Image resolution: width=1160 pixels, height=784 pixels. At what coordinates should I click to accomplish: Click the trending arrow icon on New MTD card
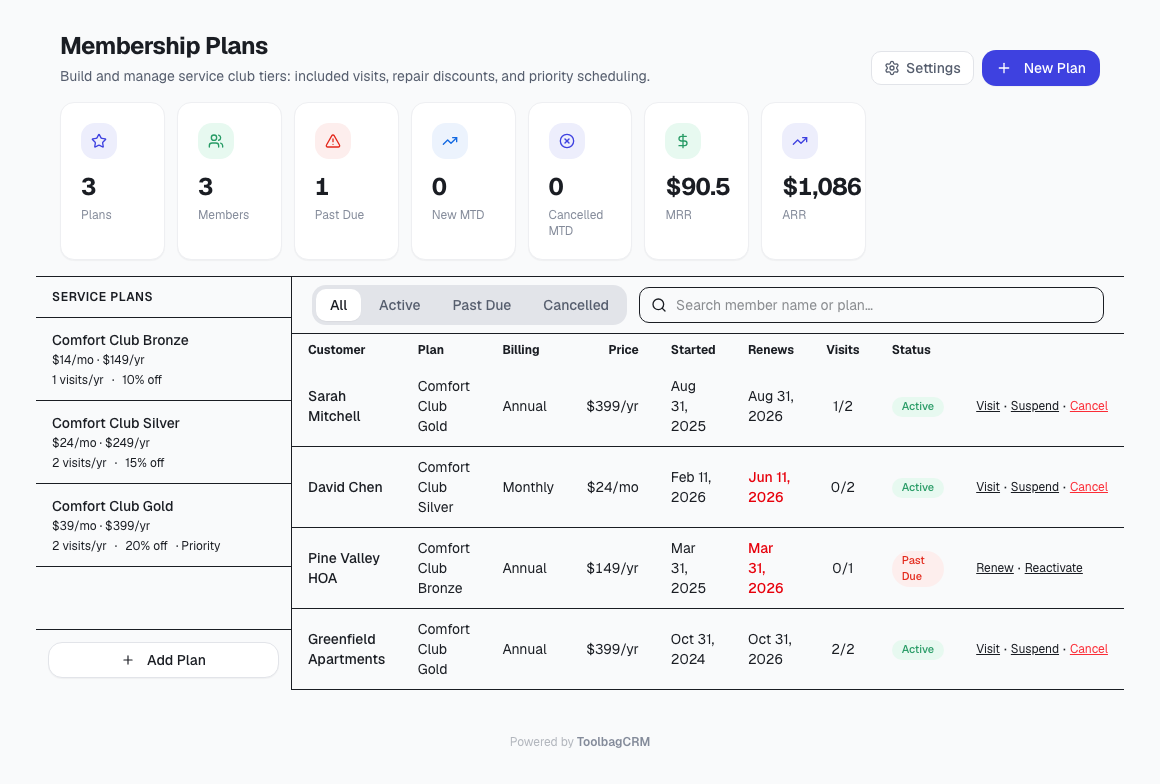450,141
